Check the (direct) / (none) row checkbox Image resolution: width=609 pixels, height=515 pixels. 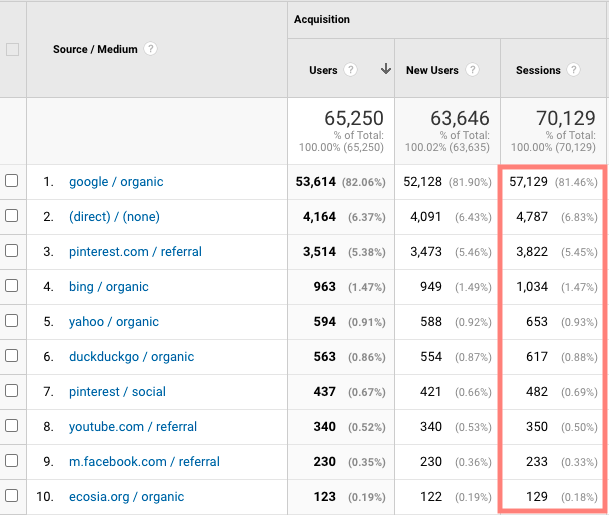pos(12,216)
